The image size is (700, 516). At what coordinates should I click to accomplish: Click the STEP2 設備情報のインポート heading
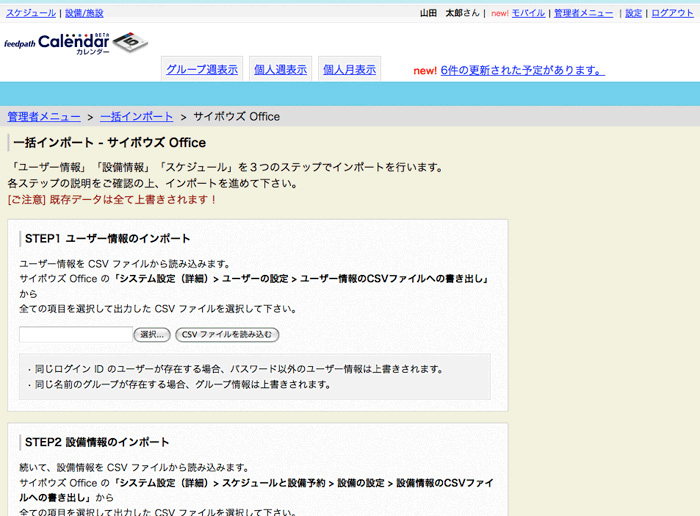[x=97, y=442]
